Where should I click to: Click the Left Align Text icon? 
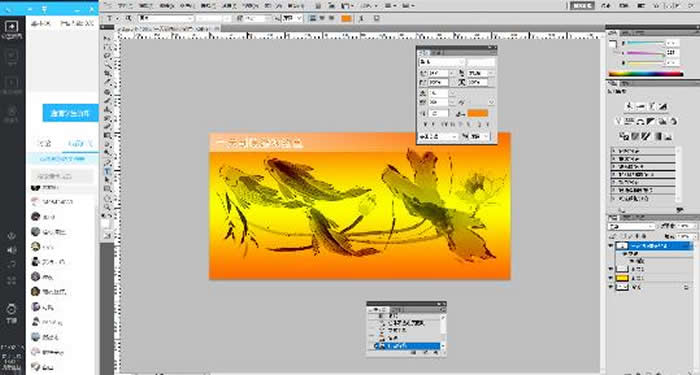click(x=312, y=18)
